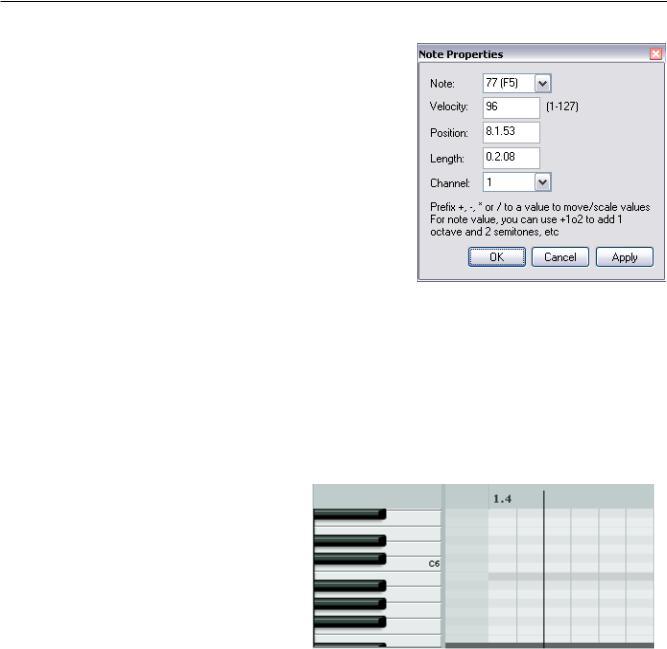Click the Cancel button

(x=560, y=257)
